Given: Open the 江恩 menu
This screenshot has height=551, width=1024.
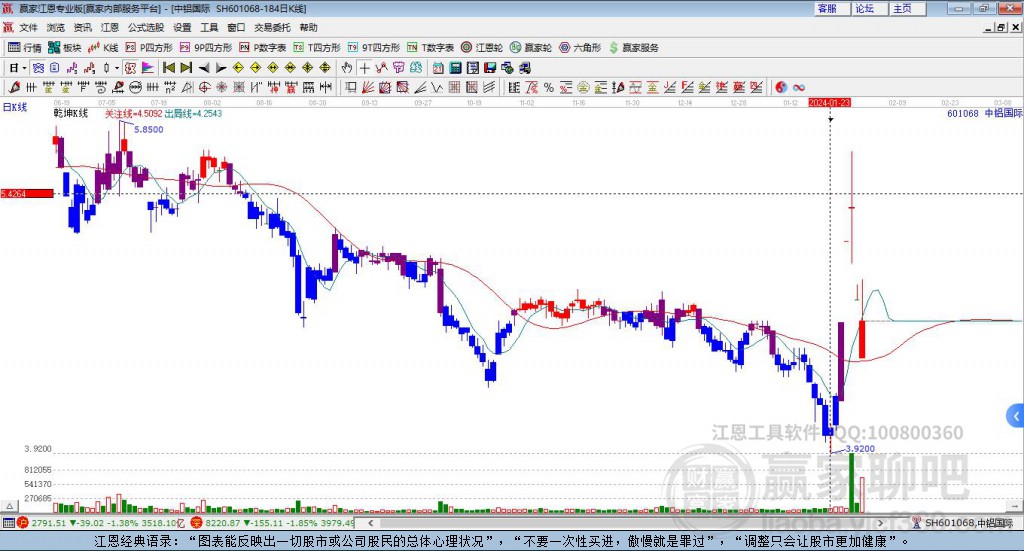Looking at the screenshot, I should coord(110,27).
